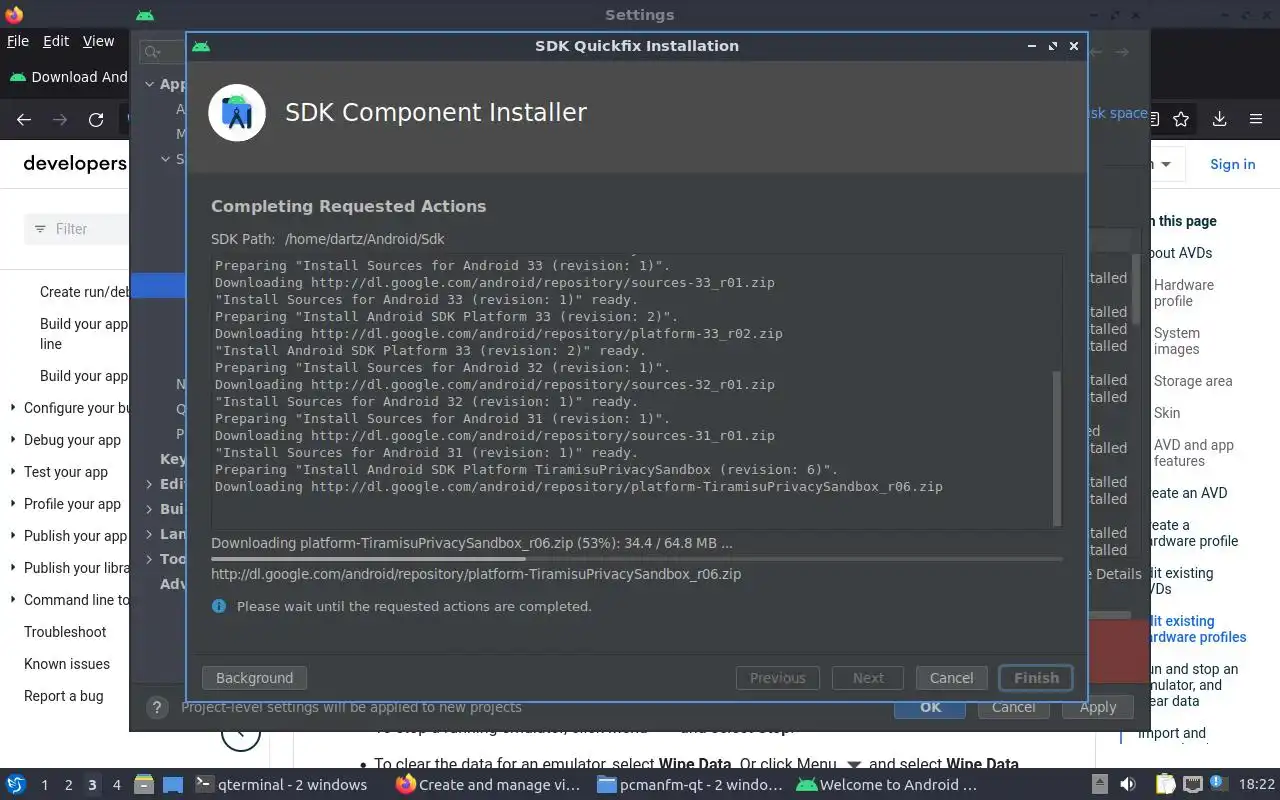This screenshot has height=800, width=1280.
Task: Launch file manager from panel quick launch
Action: click(x=143, y=785)
